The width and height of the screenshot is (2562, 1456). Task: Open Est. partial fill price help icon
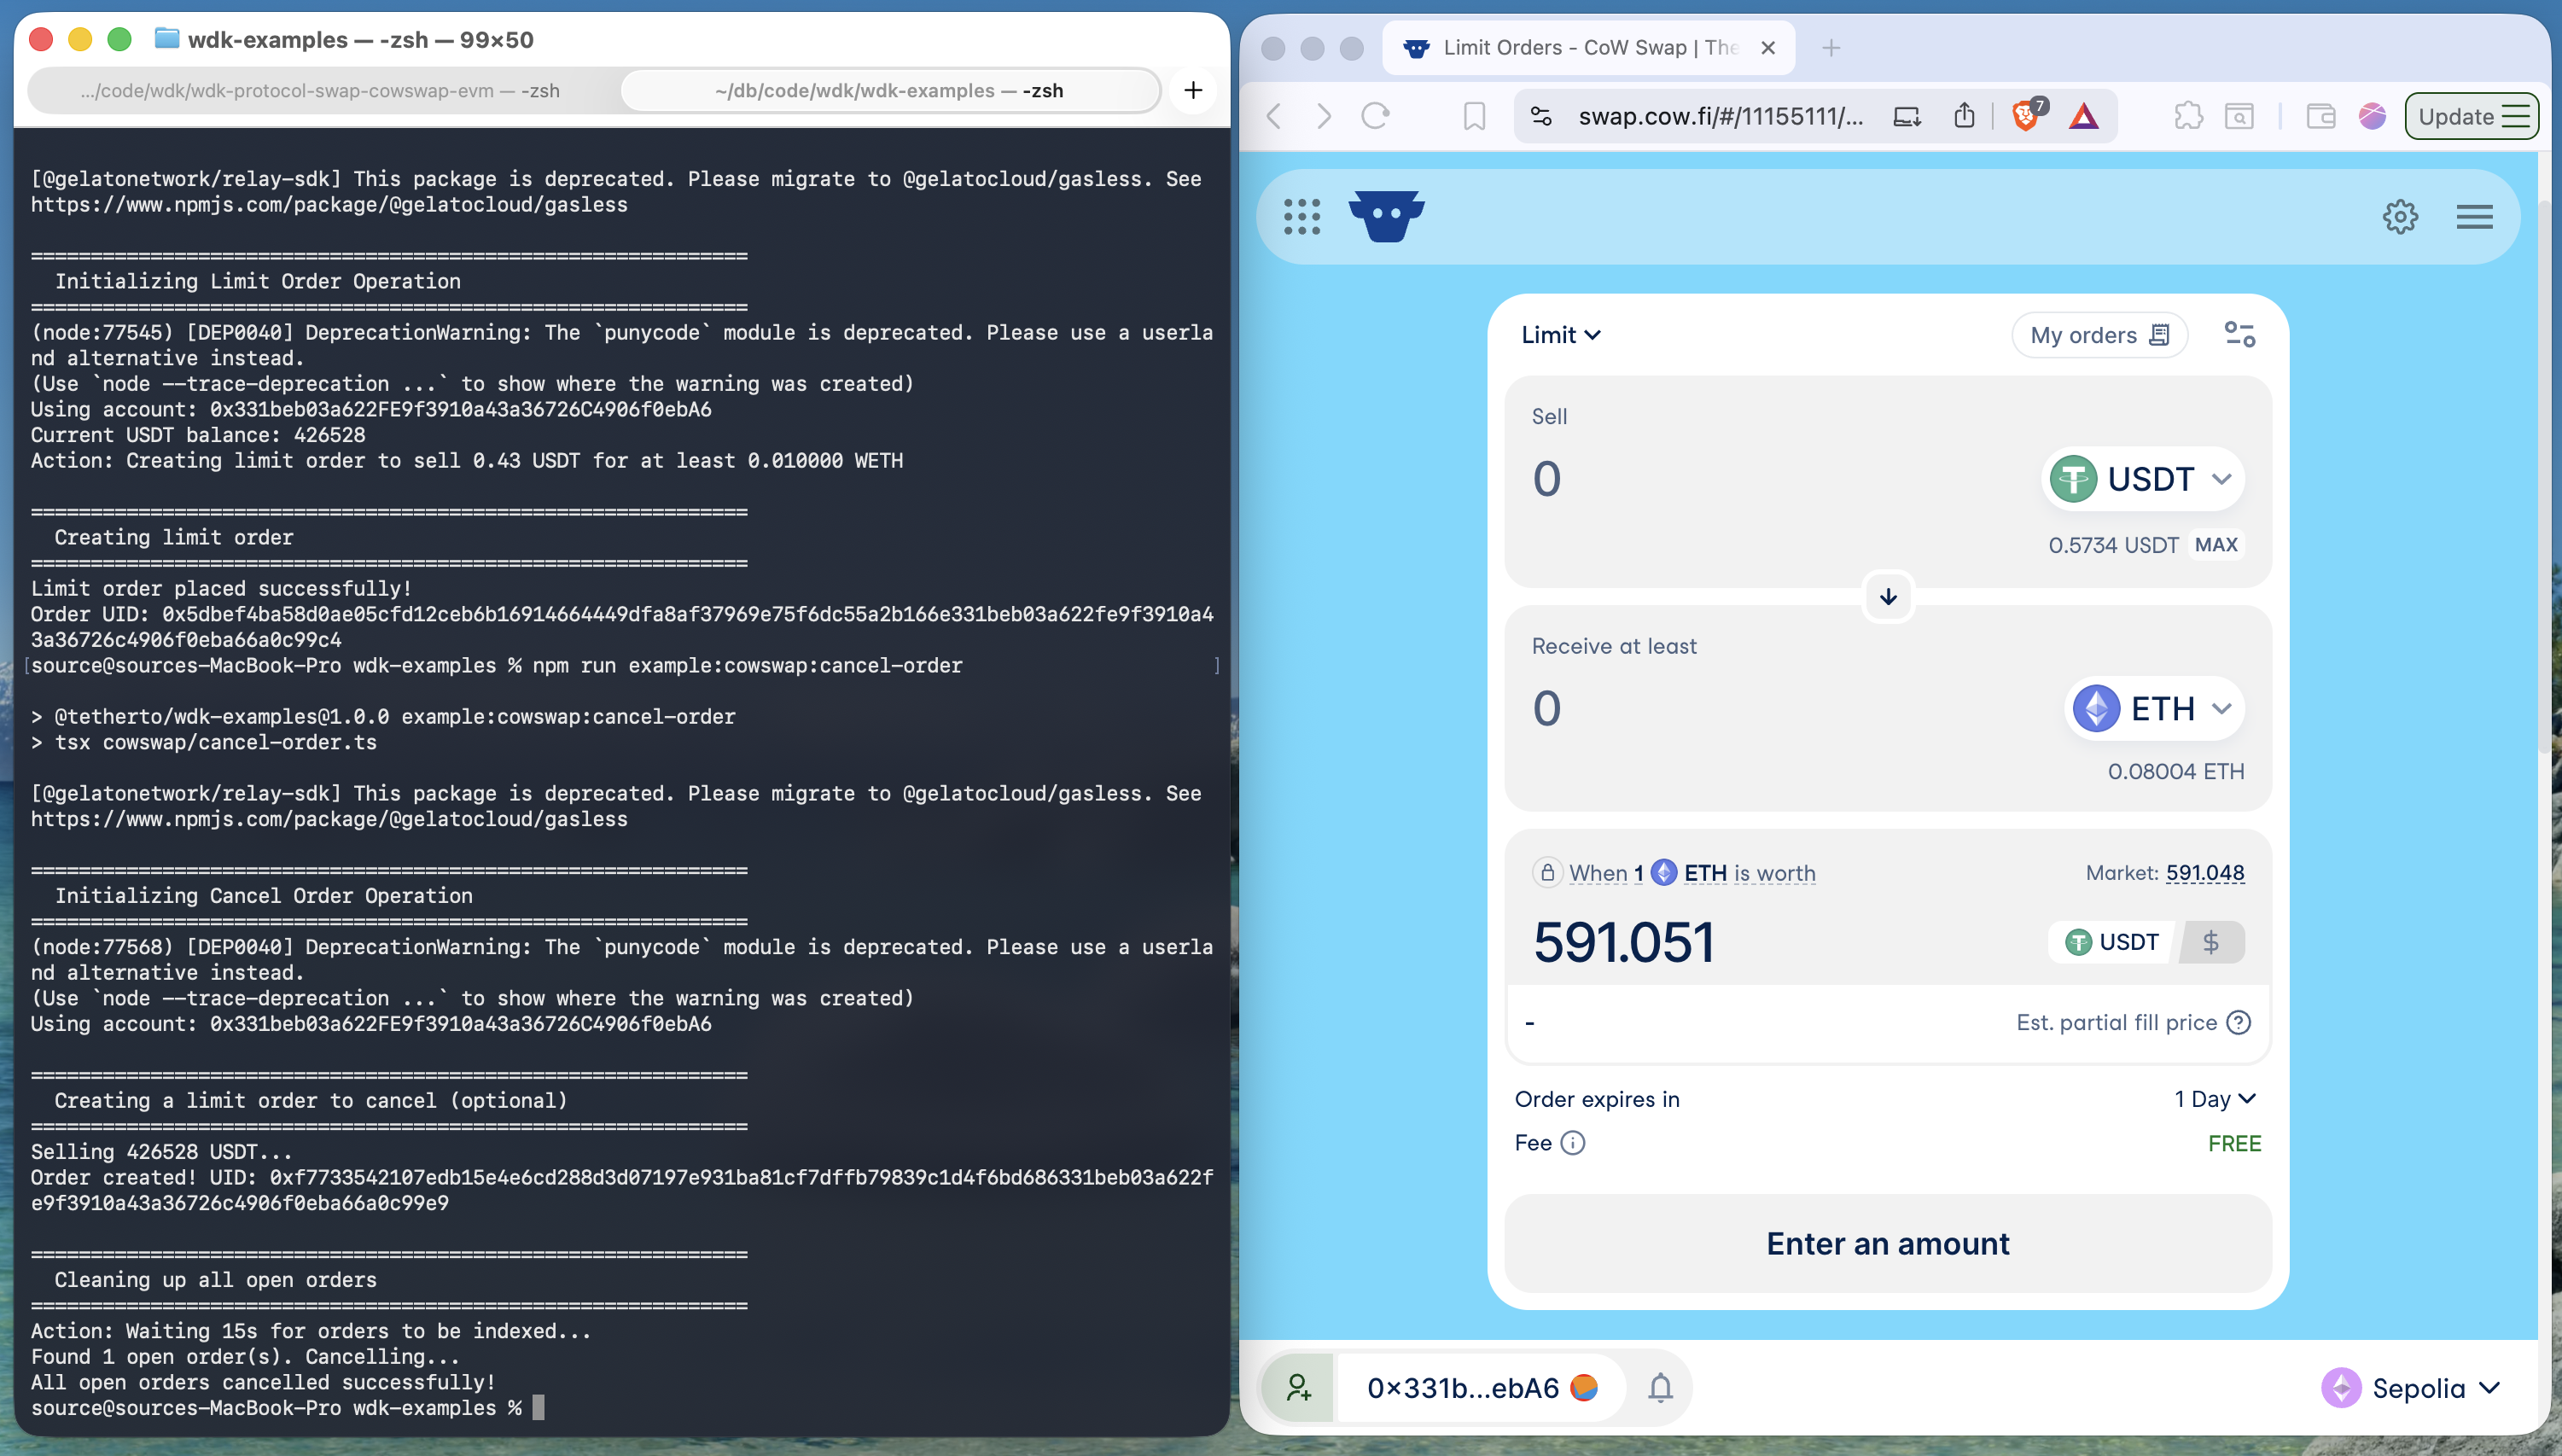(x=2238, y=1022)
